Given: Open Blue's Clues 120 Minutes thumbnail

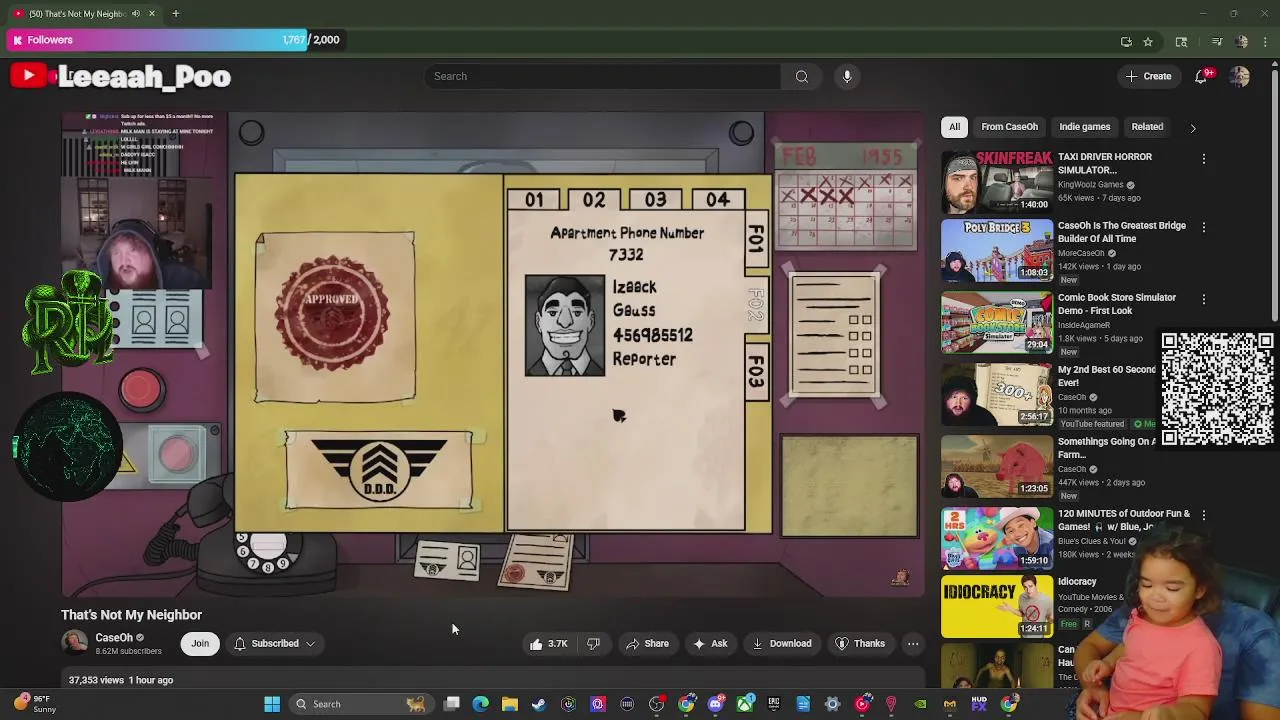Looking at the screenshot, I should pos(997,538).
